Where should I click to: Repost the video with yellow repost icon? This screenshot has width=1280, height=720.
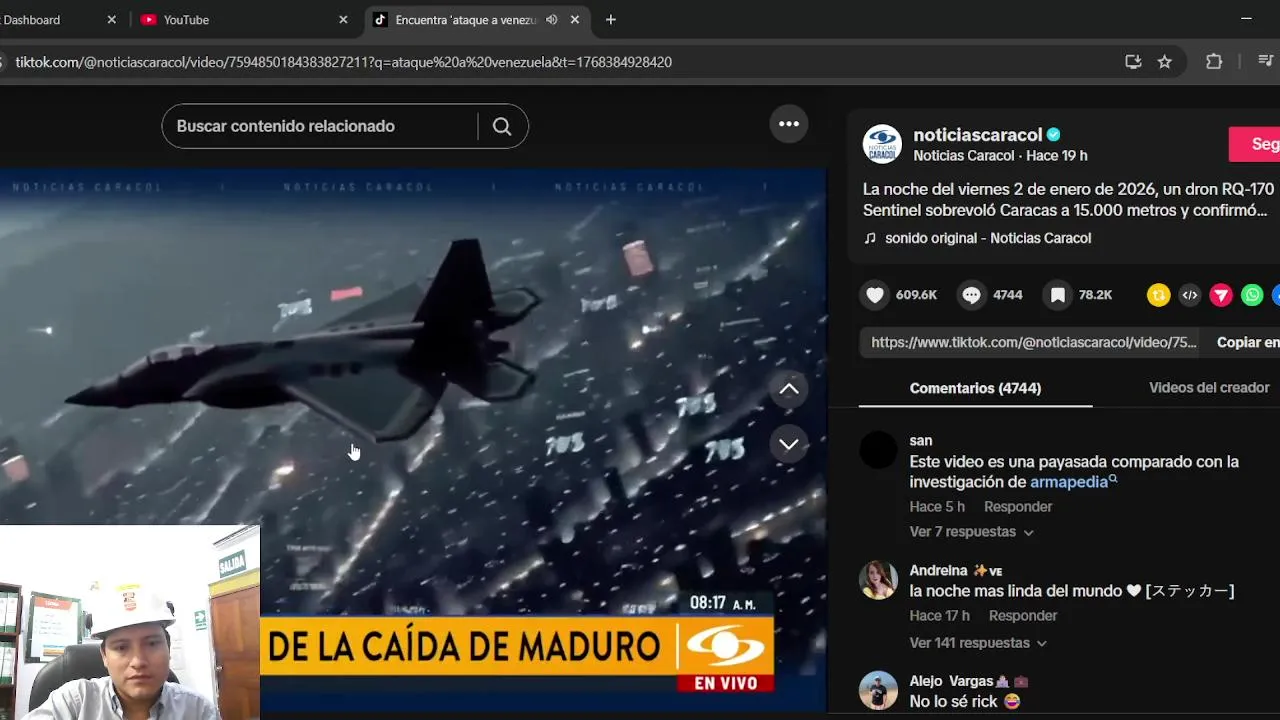1158,295
